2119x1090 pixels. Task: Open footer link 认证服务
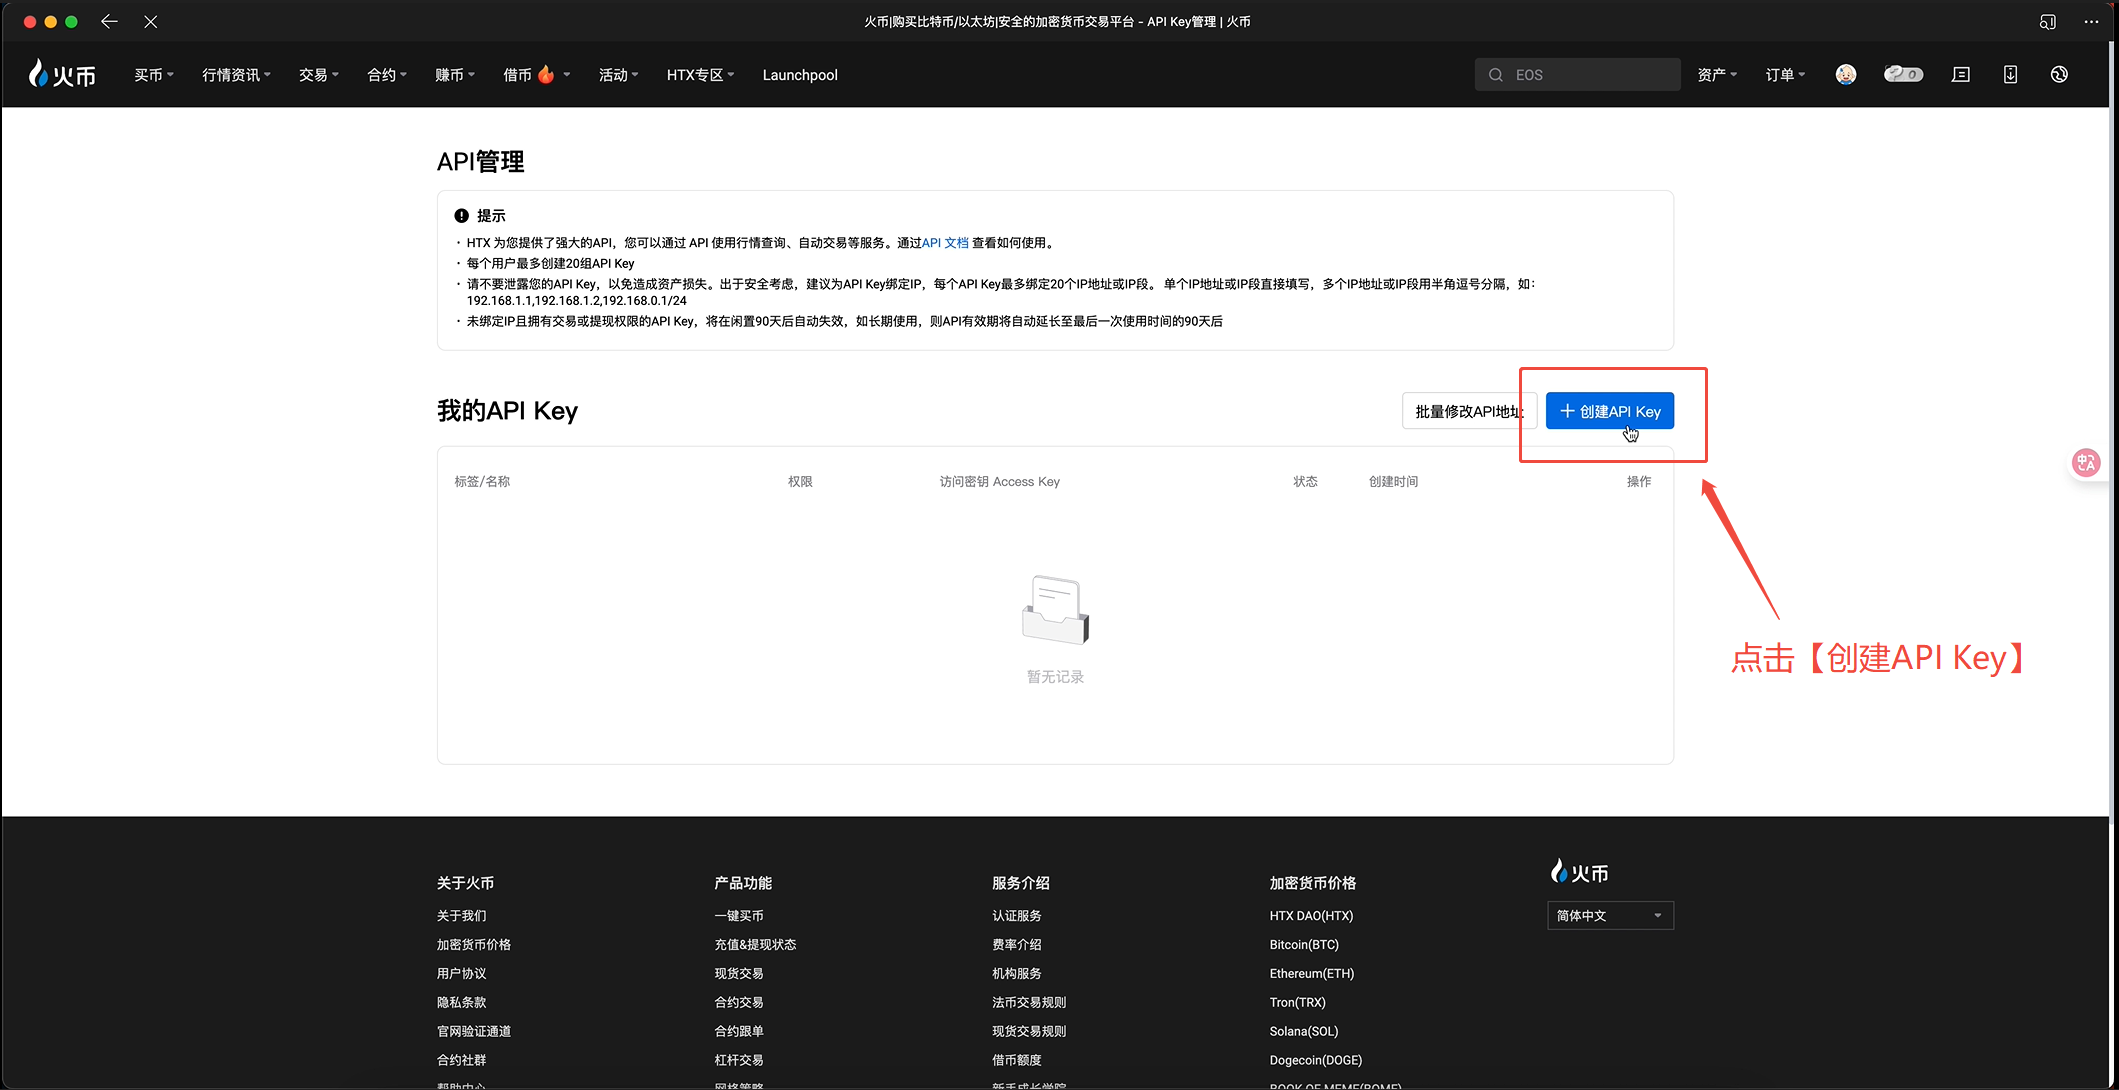pyautogui.click(x=1017, y=915)
